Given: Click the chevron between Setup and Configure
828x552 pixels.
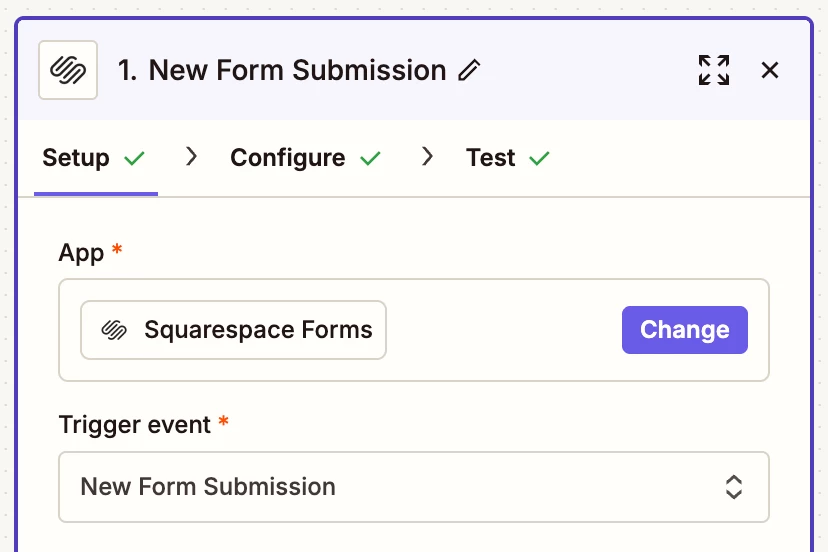Looking at the screenshot, I should pos(193,157).
